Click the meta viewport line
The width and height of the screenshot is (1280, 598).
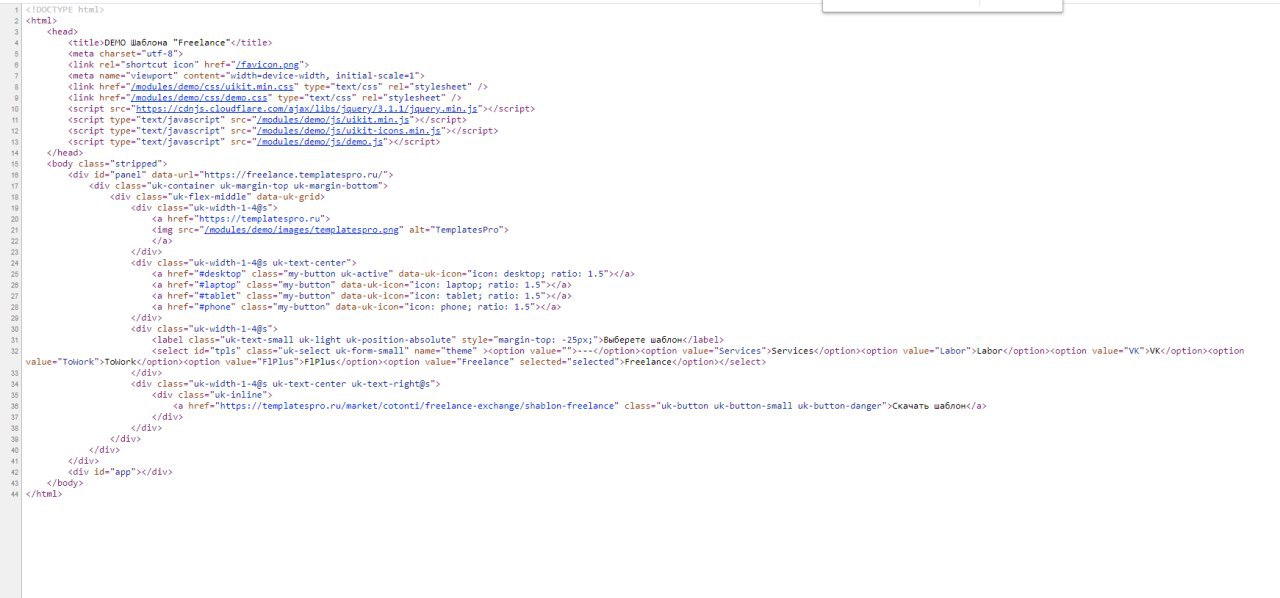(x=247, y=75)
